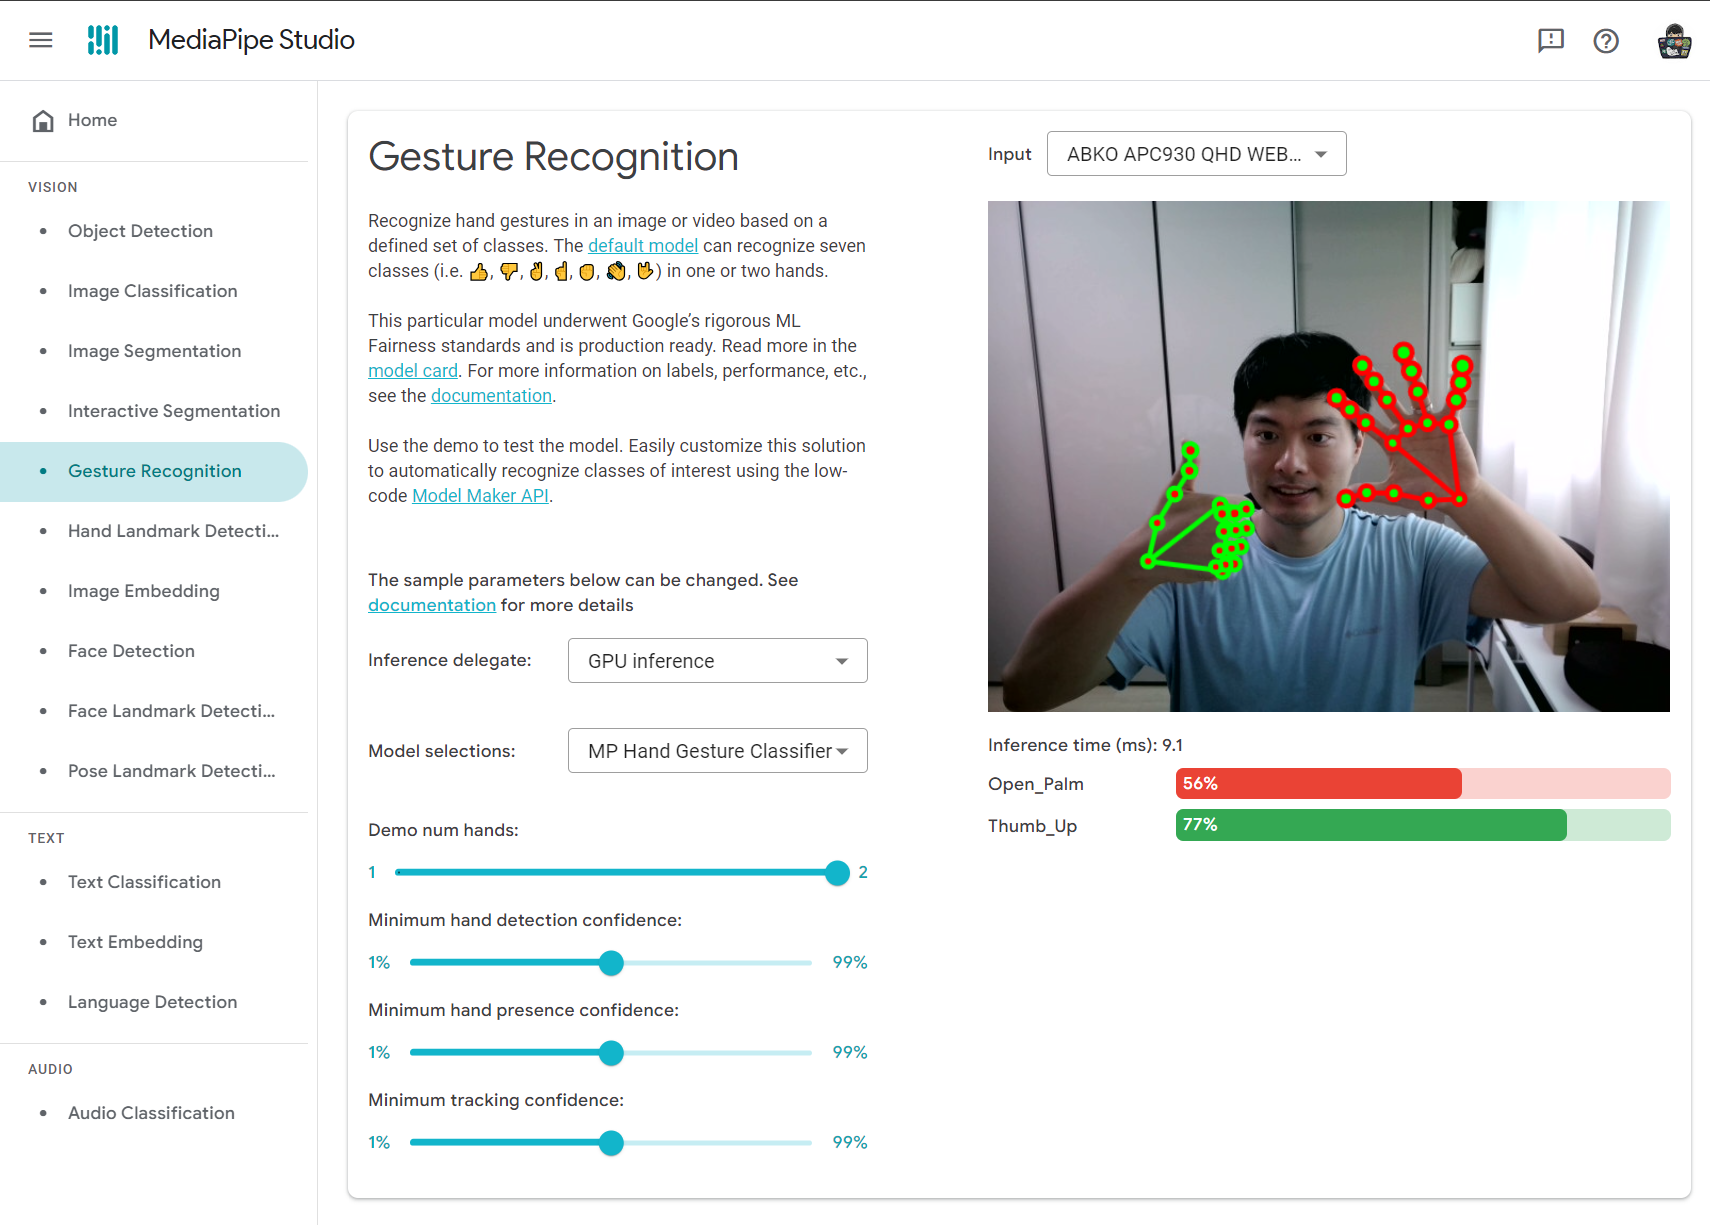Open the help question mark icon
This screenshot has width=1710, height=1225.
coord(1606,40)
